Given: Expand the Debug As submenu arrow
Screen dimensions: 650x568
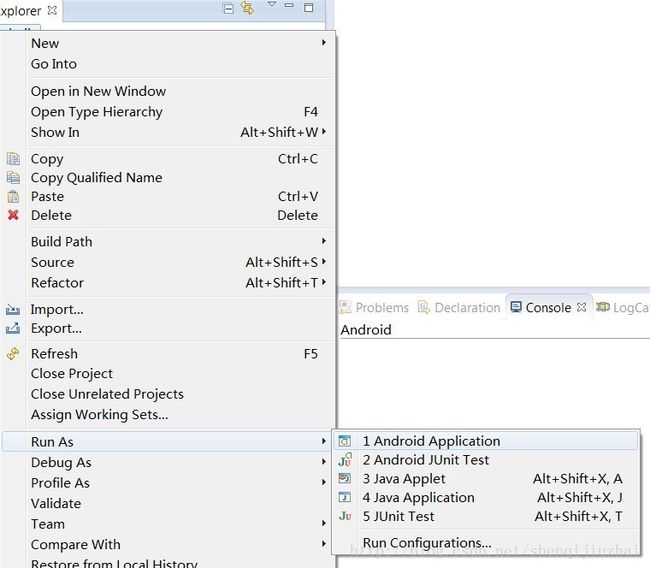Looking at the screenshot, I should coord(324,461).
